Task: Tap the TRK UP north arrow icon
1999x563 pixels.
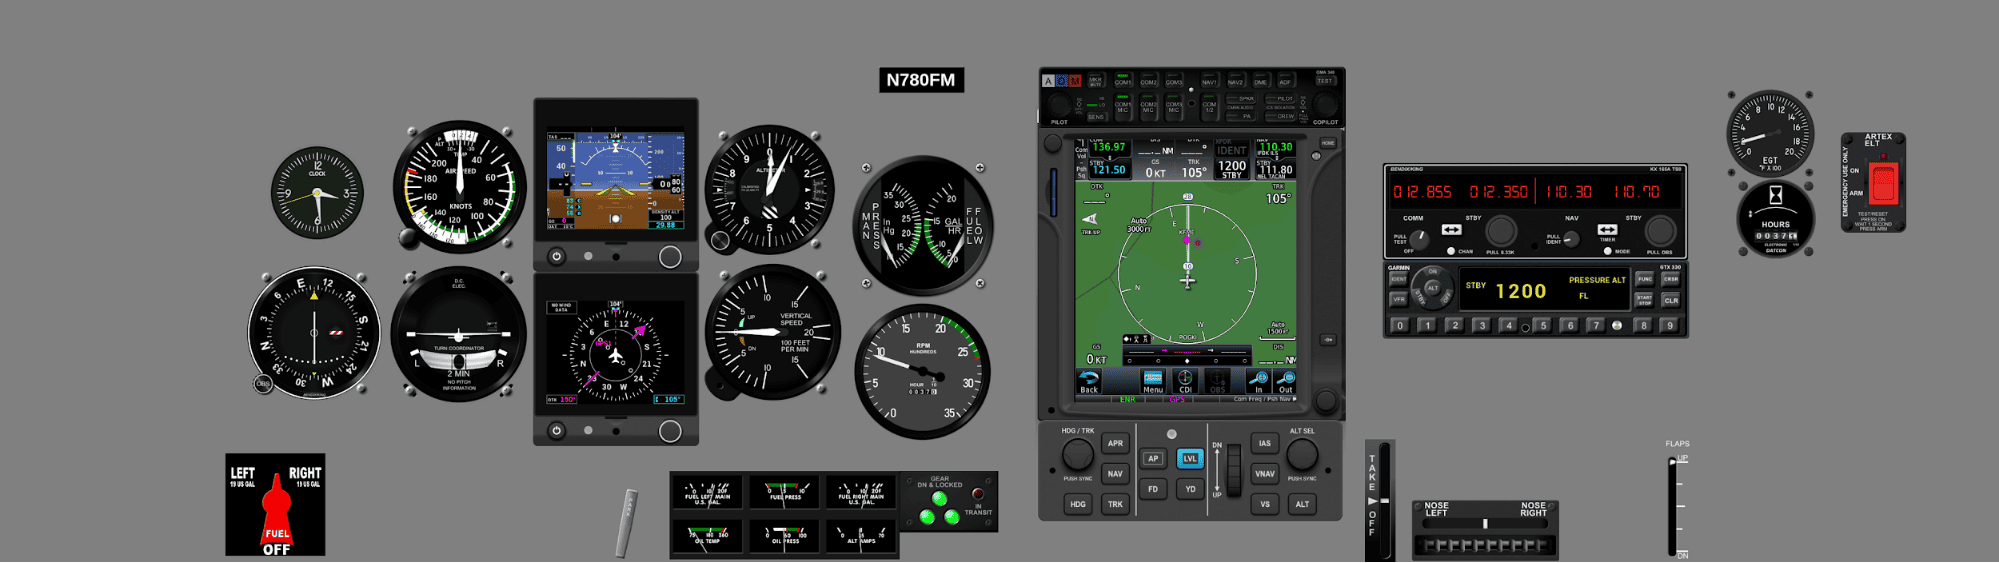Action: 1090,220
